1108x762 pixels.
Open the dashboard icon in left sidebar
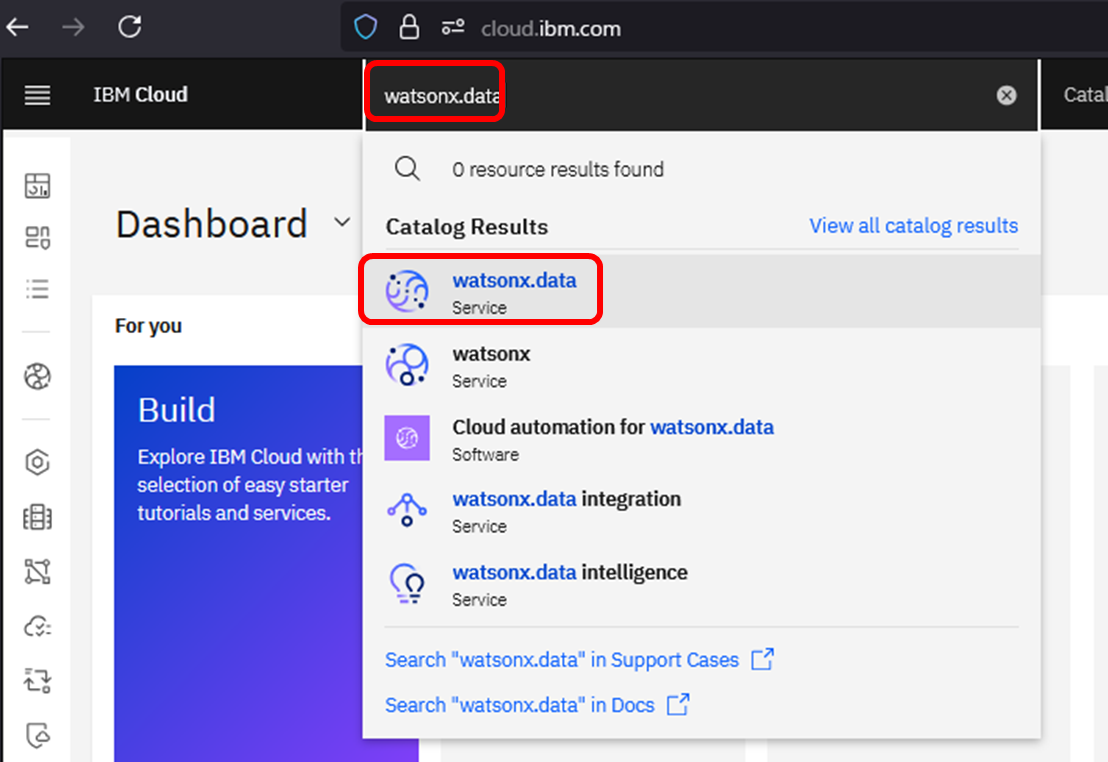pyautogui.click(x=37, y=185)
